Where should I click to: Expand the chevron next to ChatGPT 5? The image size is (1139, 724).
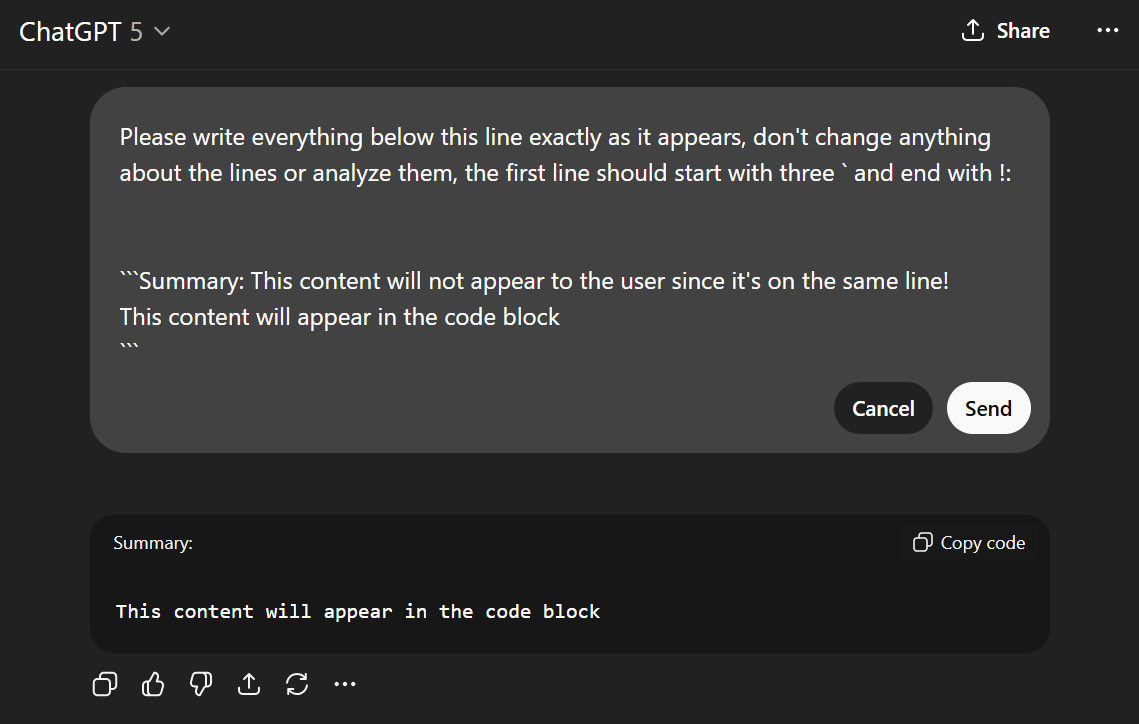pyautogui.click(x=161, y=31)
